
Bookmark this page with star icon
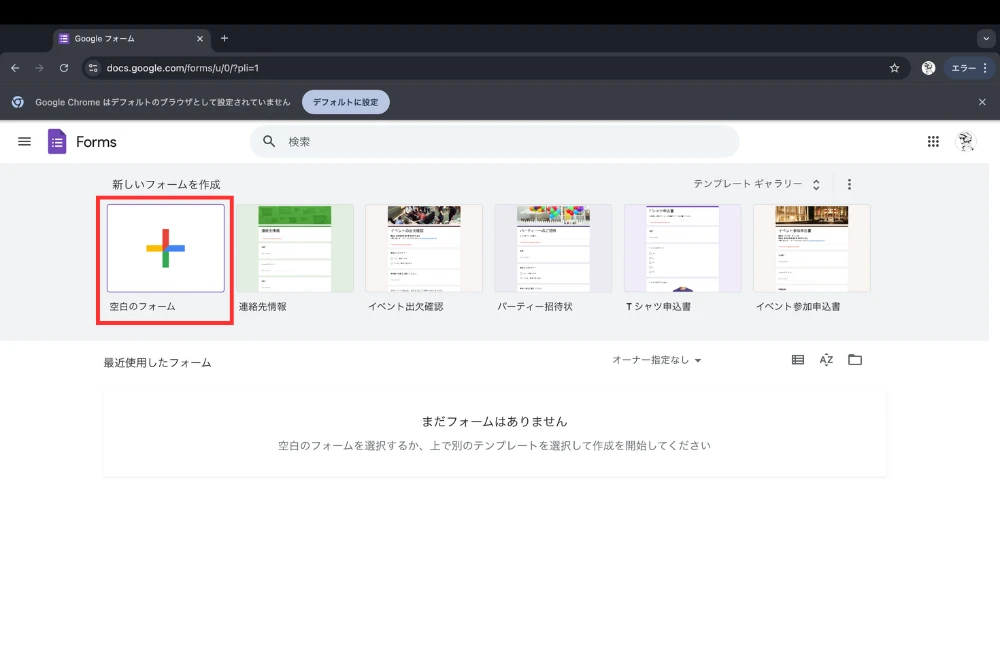pos(894,68)
